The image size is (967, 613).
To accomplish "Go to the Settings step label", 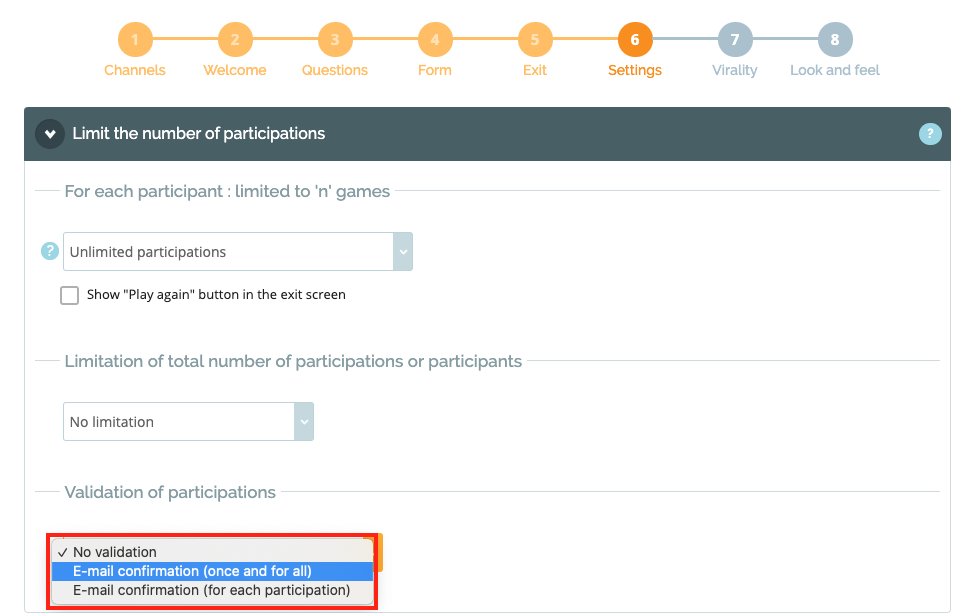I will coord(635,71).
